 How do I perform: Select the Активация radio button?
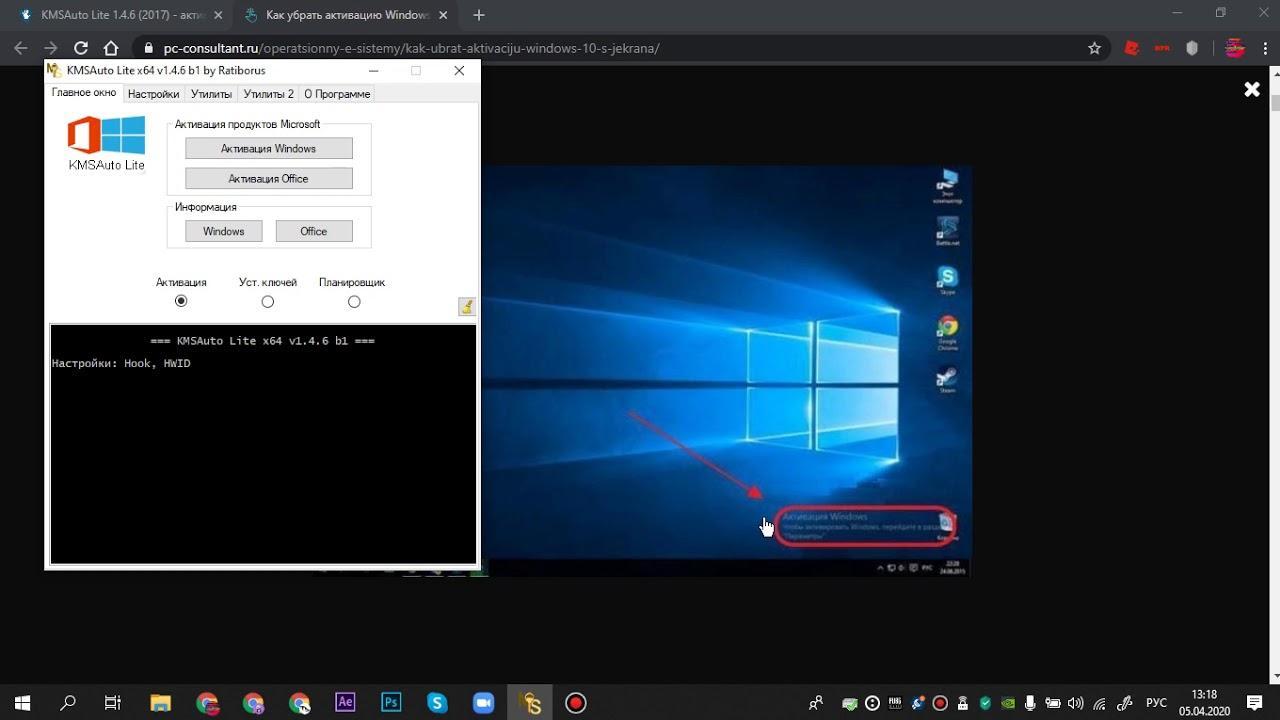(x=181, y=301)
